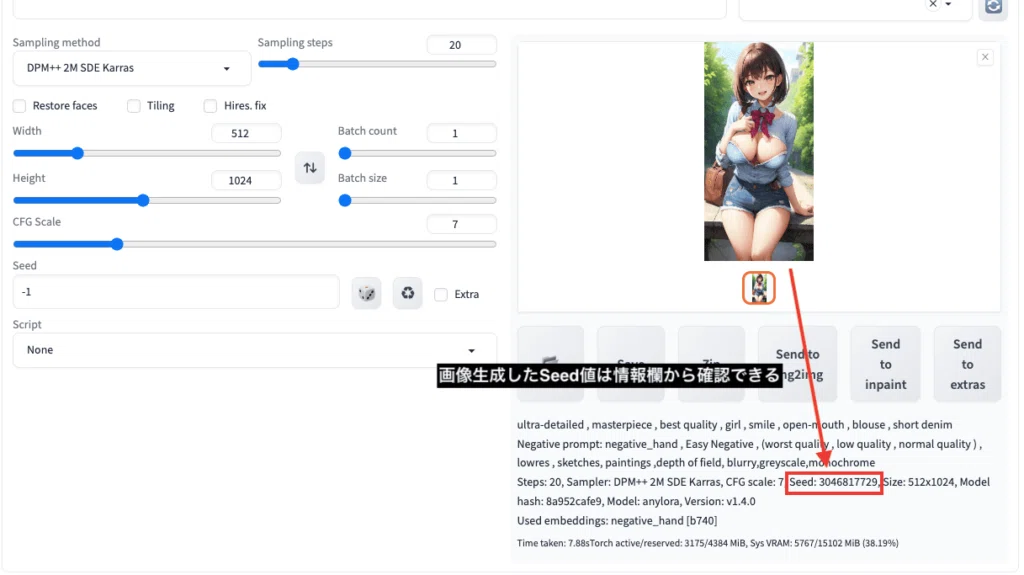The height and width of the screenshot is (575, 1024).
Task: Expand the top-right dropdown arrow beside refresh
Action: click(948, 5)
